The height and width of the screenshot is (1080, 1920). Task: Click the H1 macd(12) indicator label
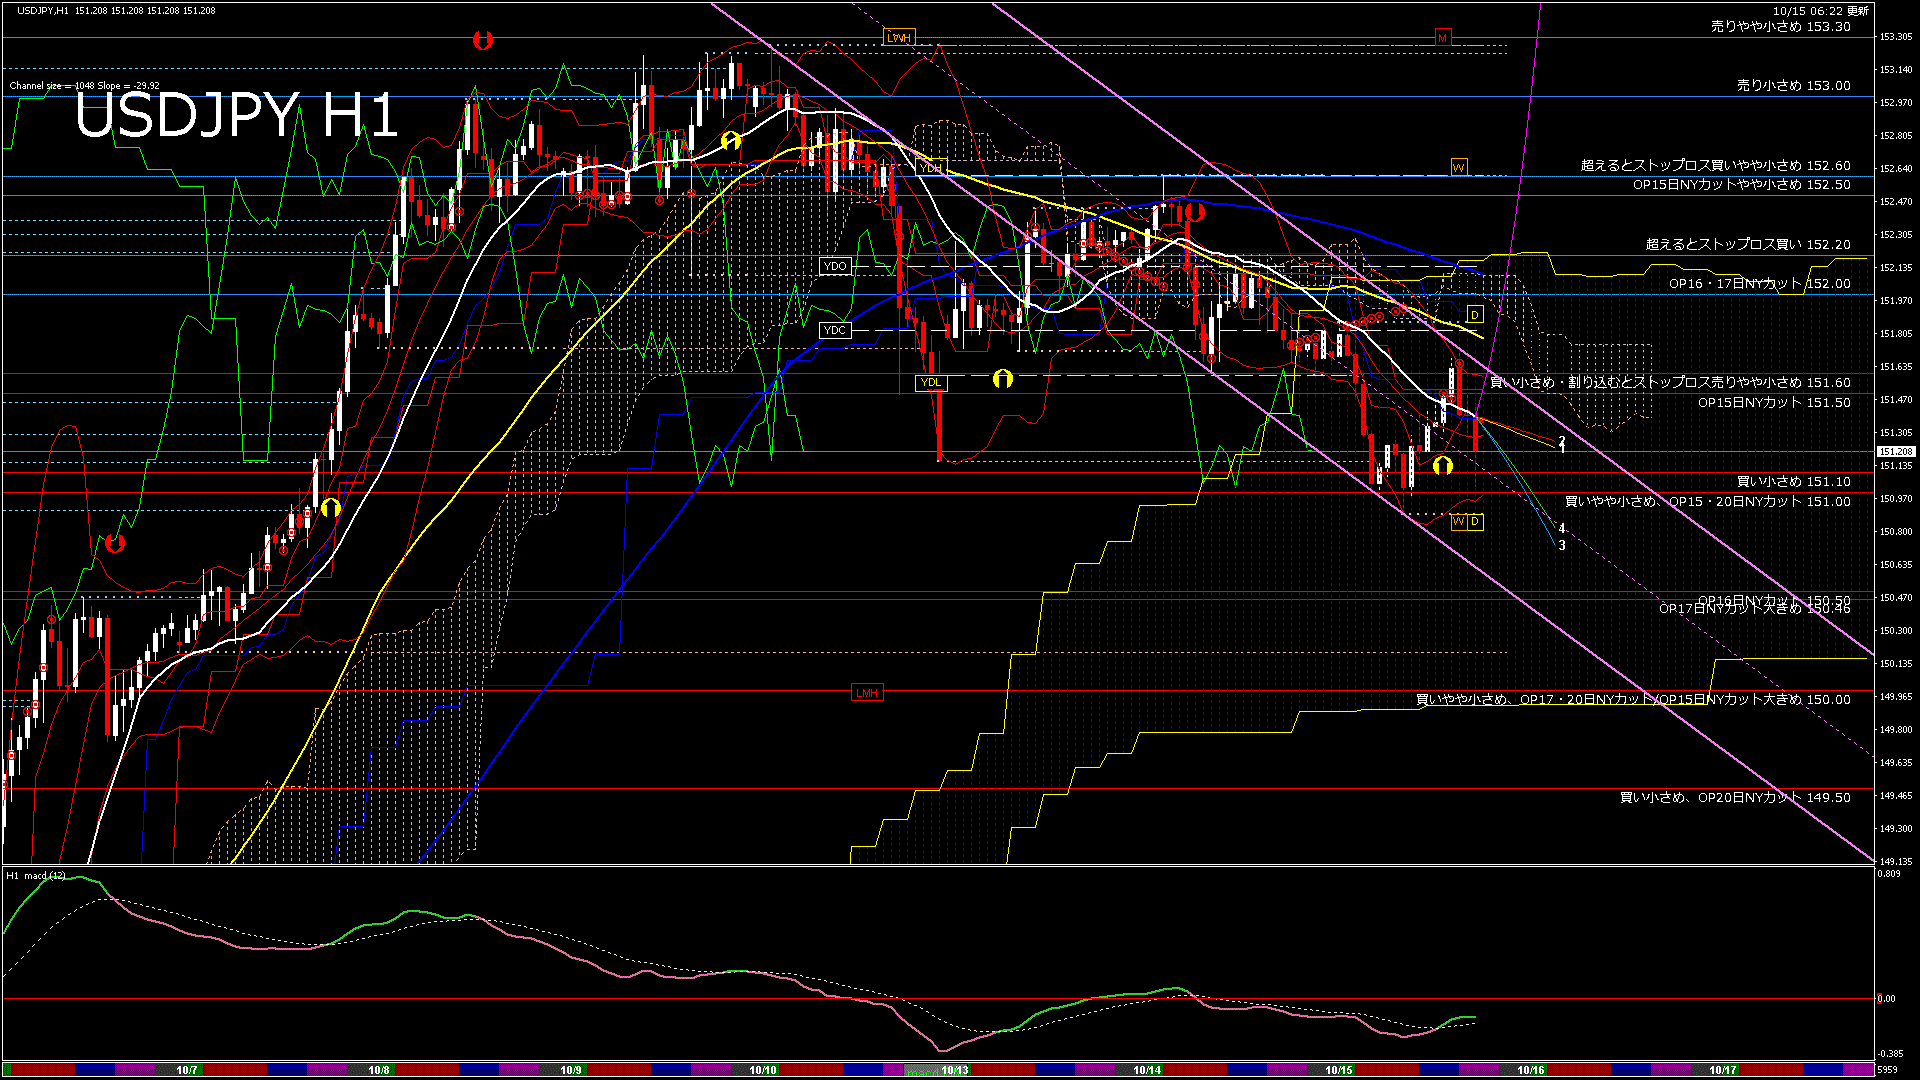(37, 876)
